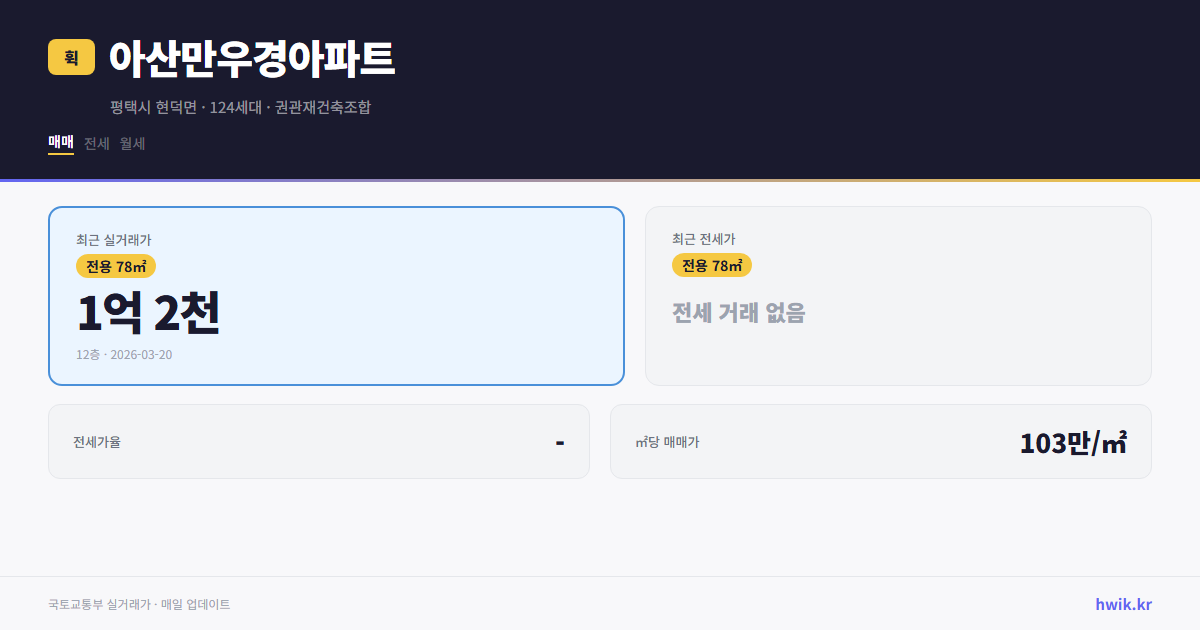The image size is (1200, 630).
Task: Select the 전세가율 panel
Action: (x=319, y=441)
